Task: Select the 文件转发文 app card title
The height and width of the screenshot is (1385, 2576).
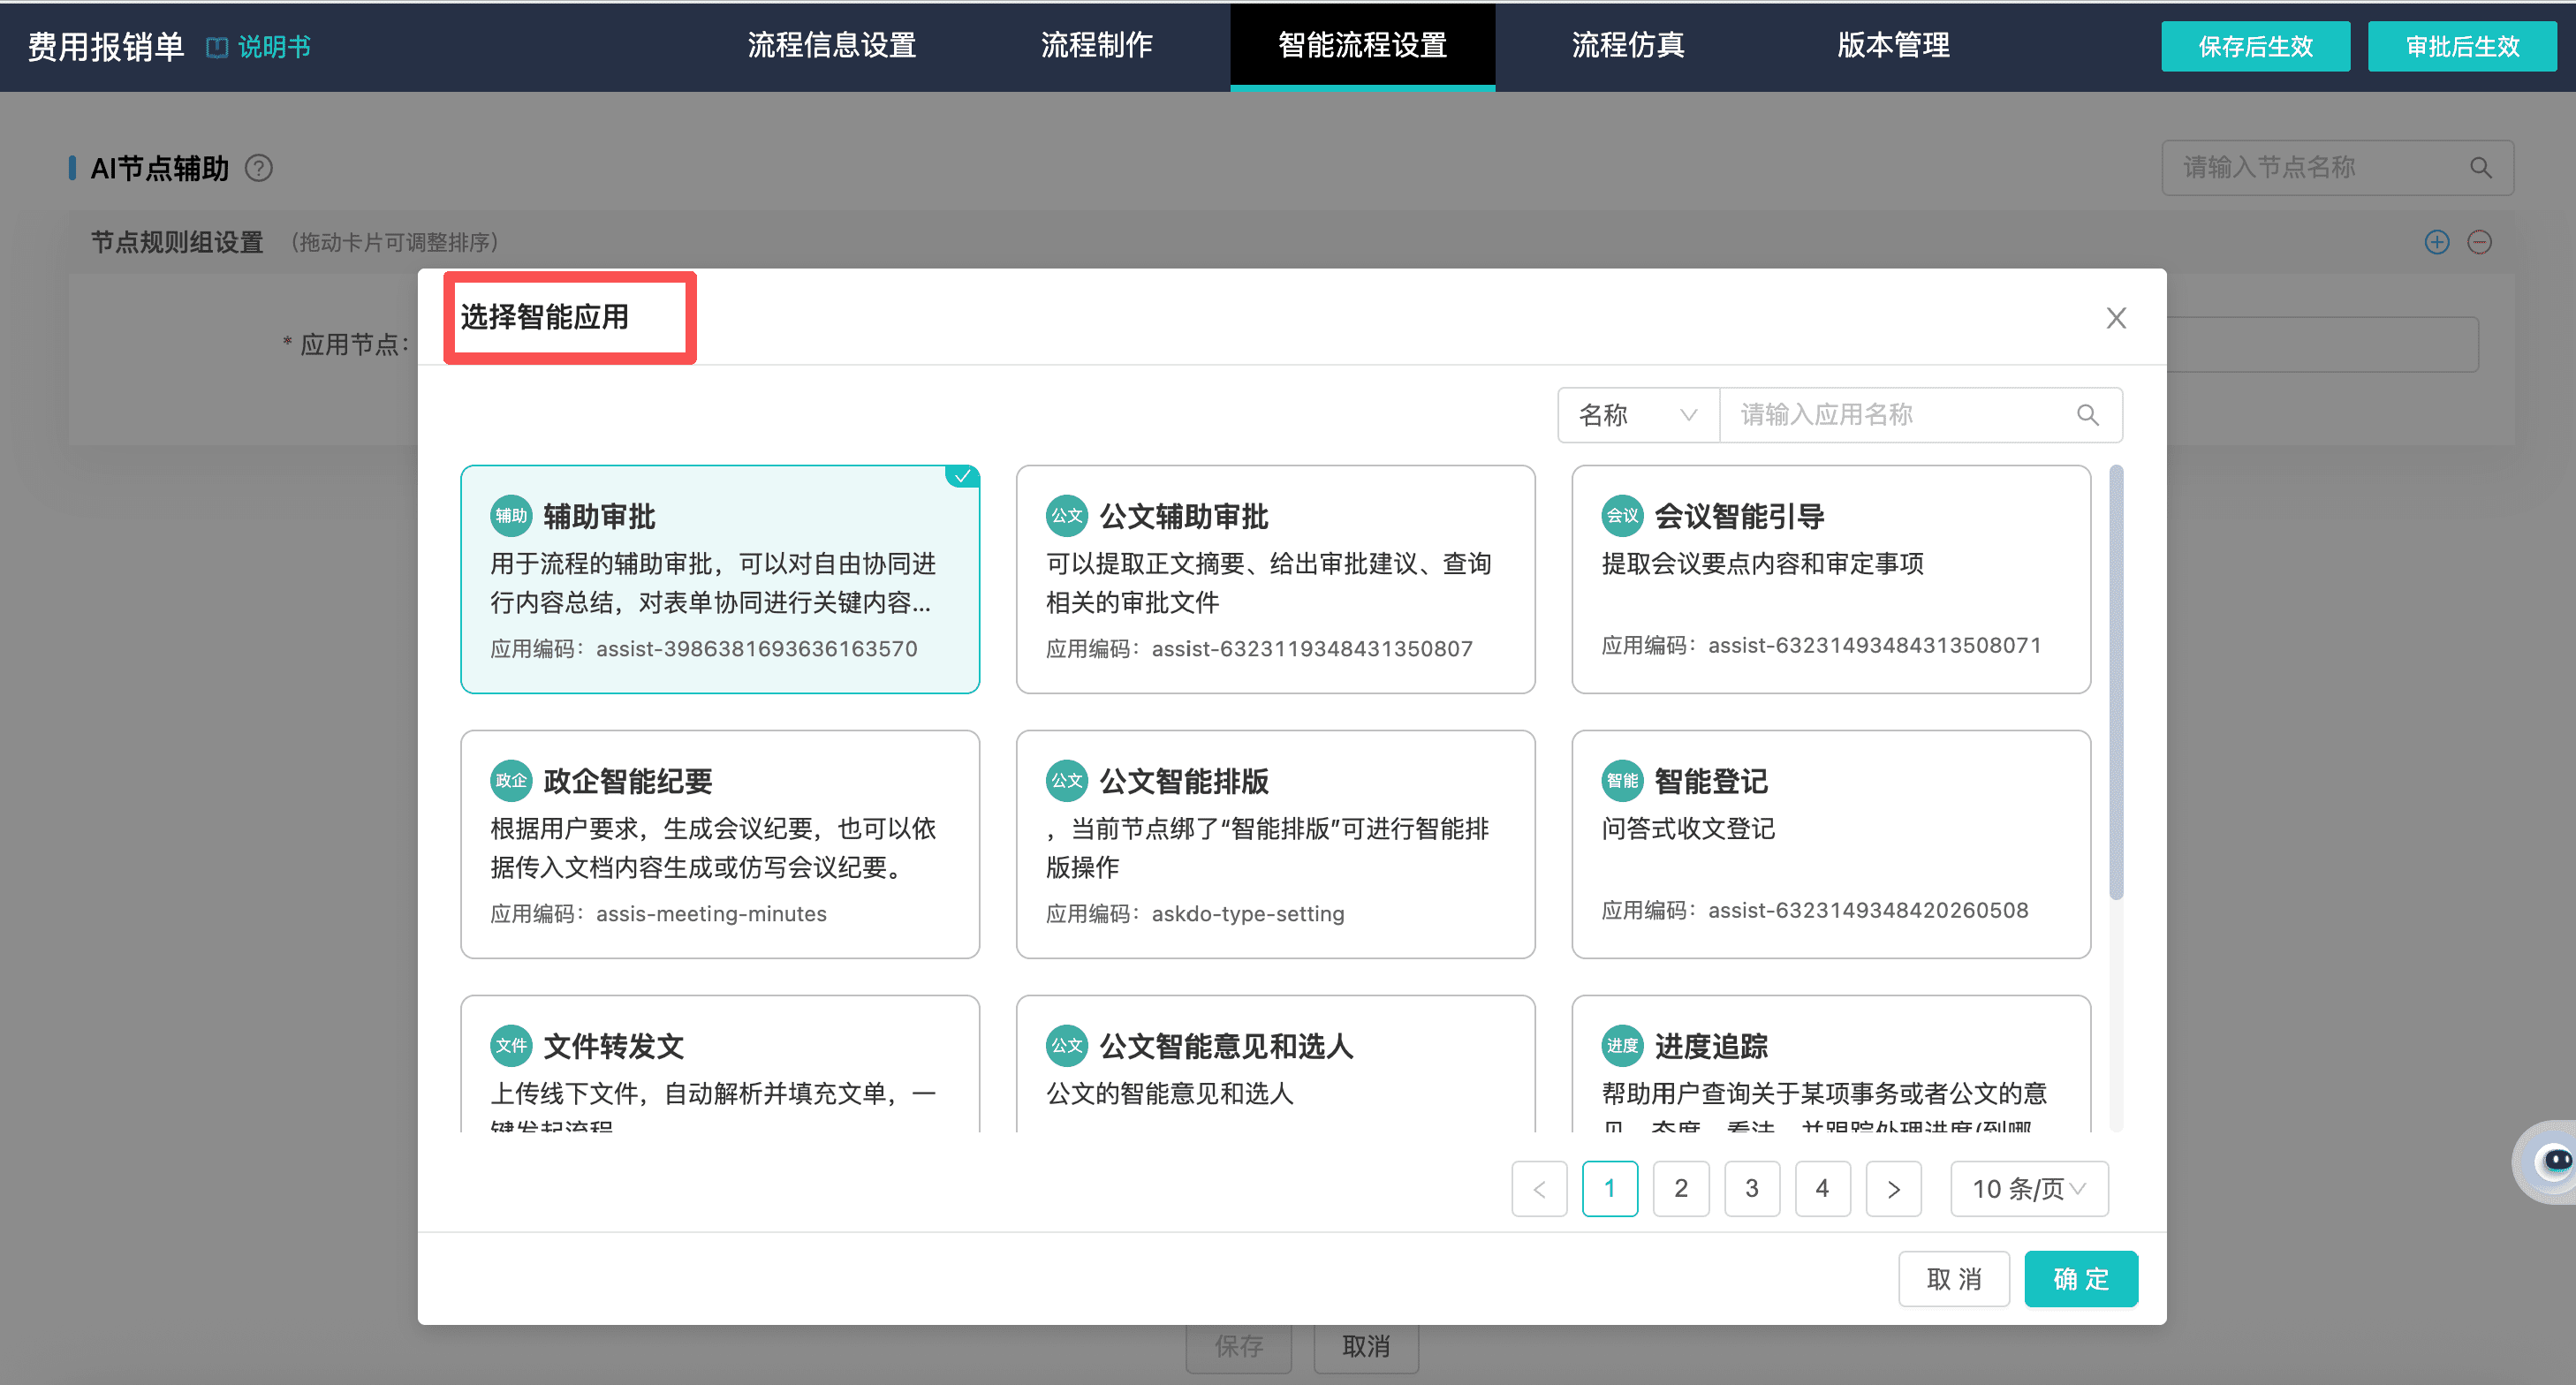Action: (614, 1047)
